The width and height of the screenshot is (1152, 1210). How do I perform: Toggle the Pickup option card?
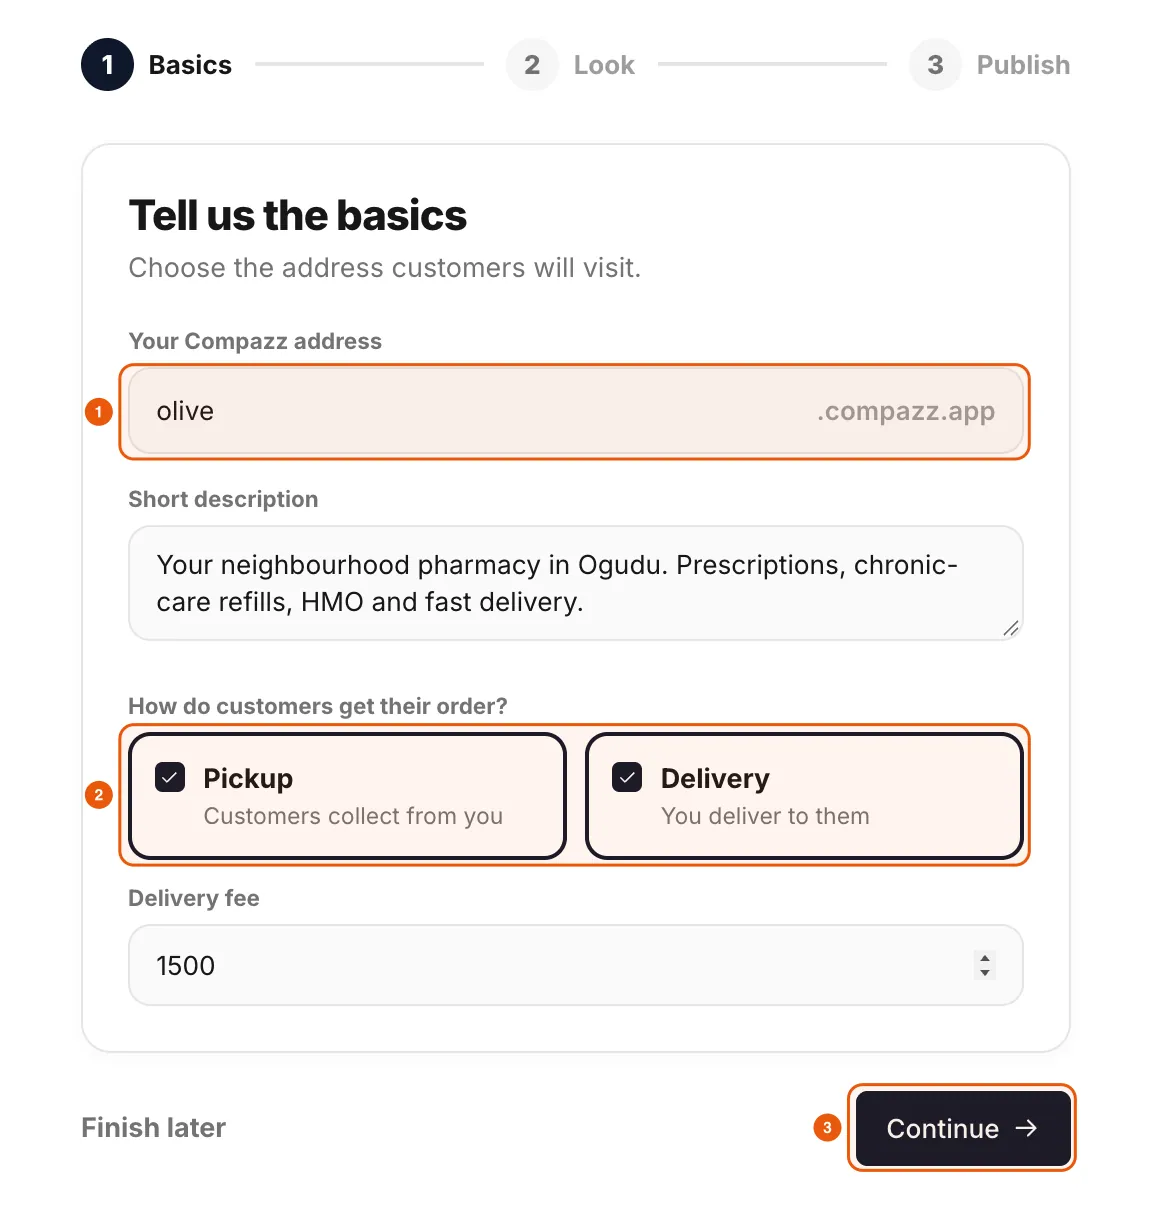347,796
